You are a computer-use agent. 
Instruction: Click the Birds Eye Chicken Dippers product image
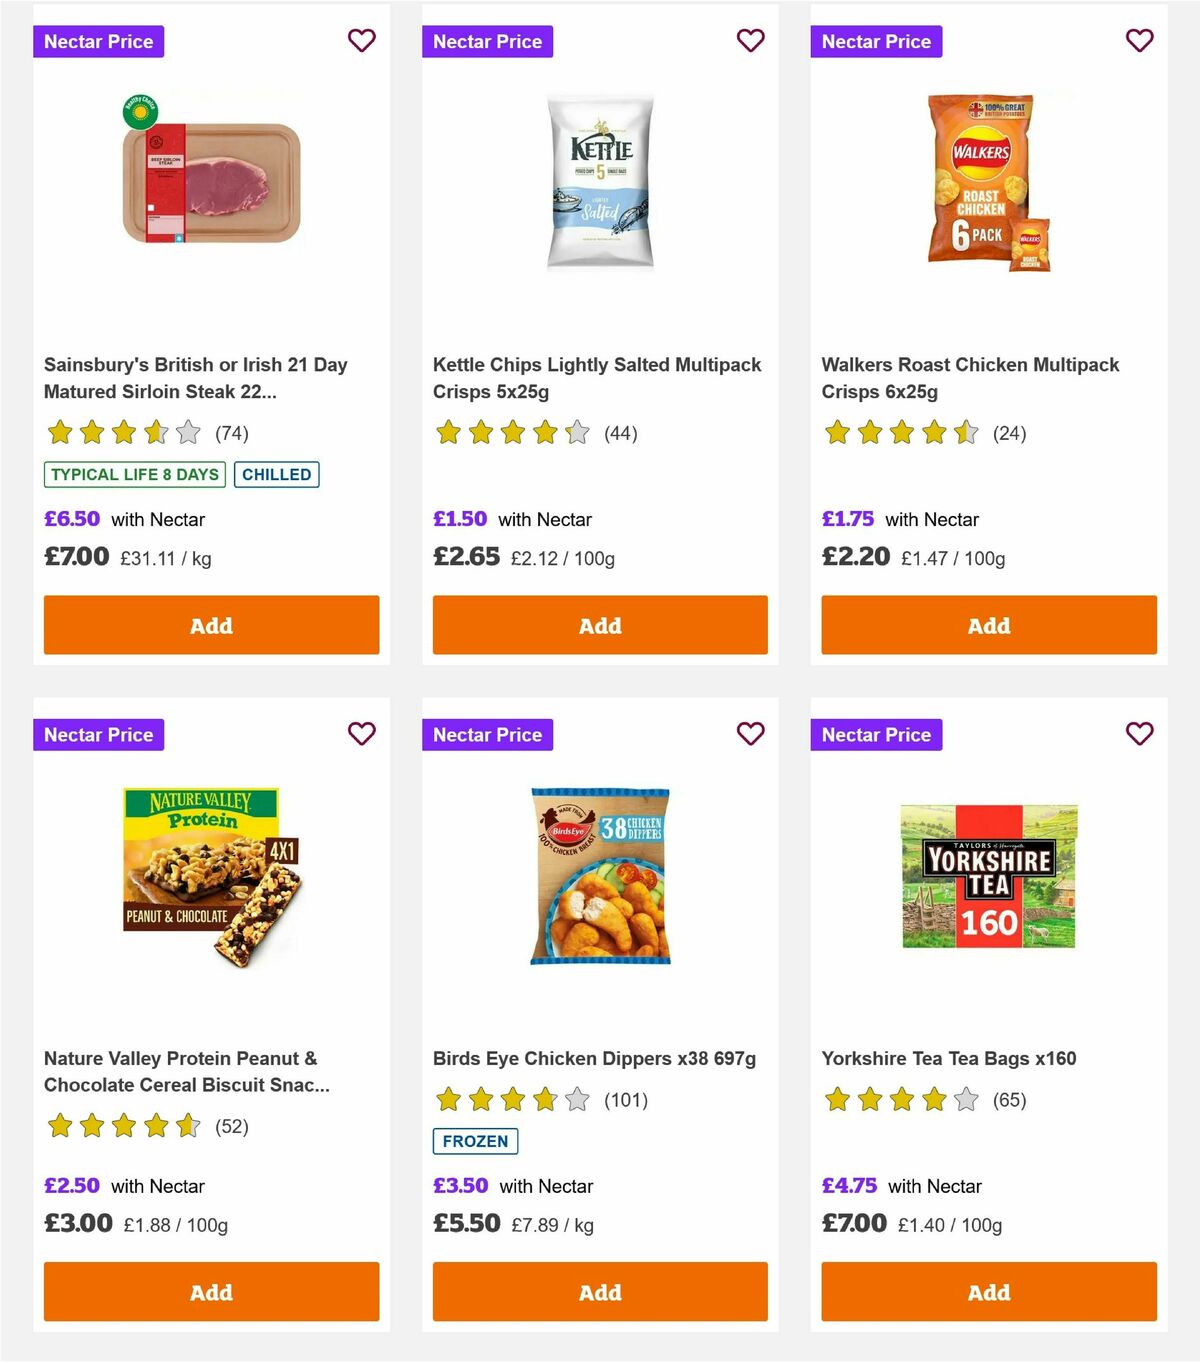[599, 880]
